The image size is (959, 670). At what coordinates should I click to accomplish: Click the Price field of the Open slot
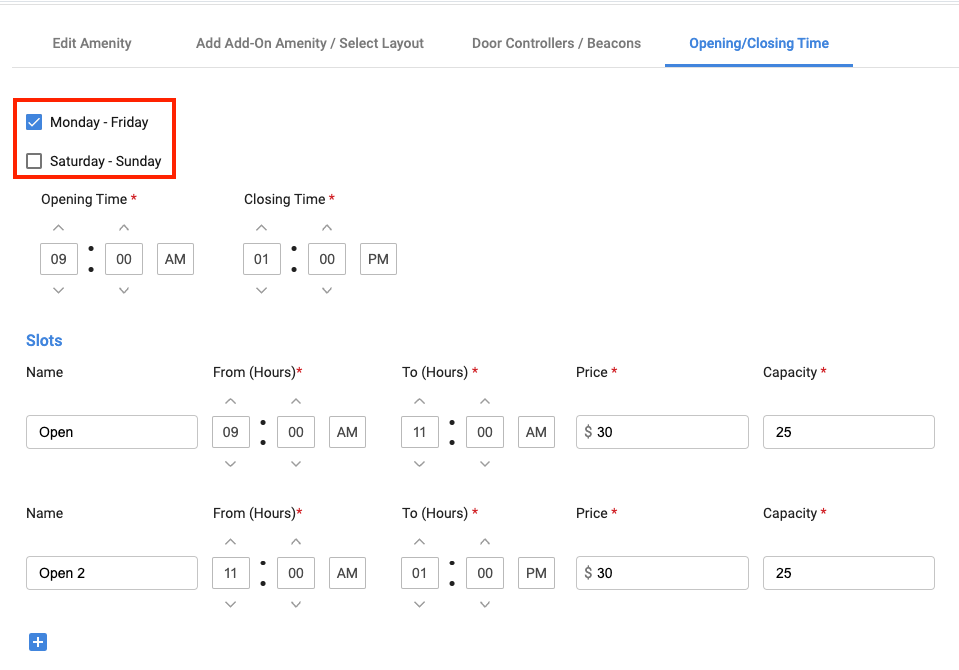click(662, 432)
